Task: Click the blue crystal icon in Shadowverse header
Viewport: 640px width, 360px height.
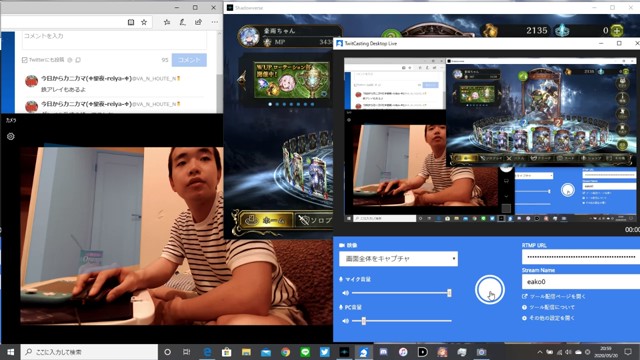Action: tap(562, 30)
